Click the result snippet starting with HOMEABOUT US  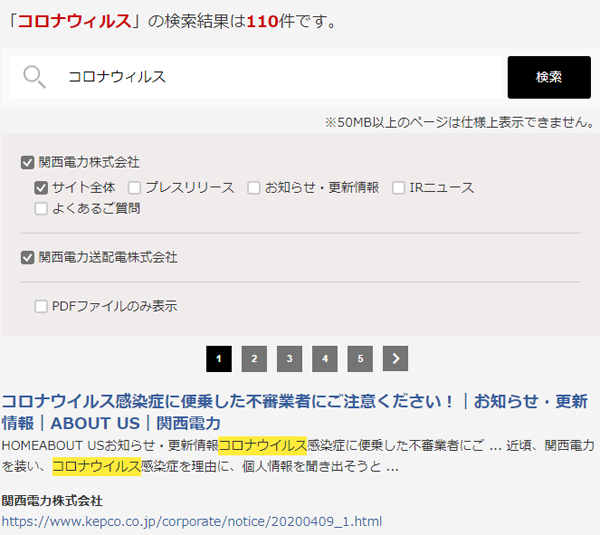click(298, 456)
